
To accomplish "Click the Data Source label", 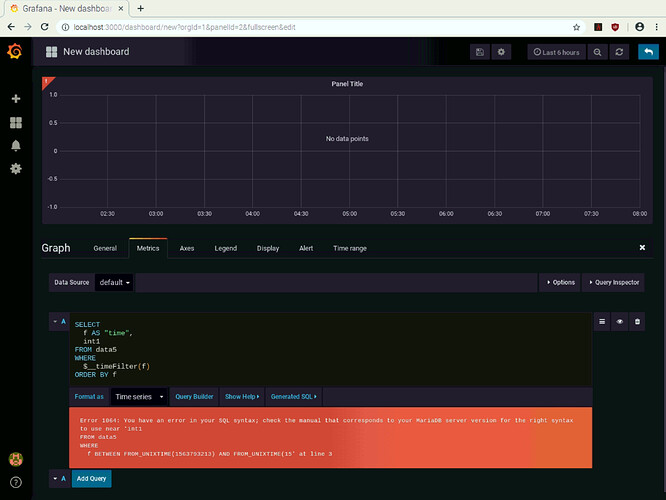I will coord(71,282).
